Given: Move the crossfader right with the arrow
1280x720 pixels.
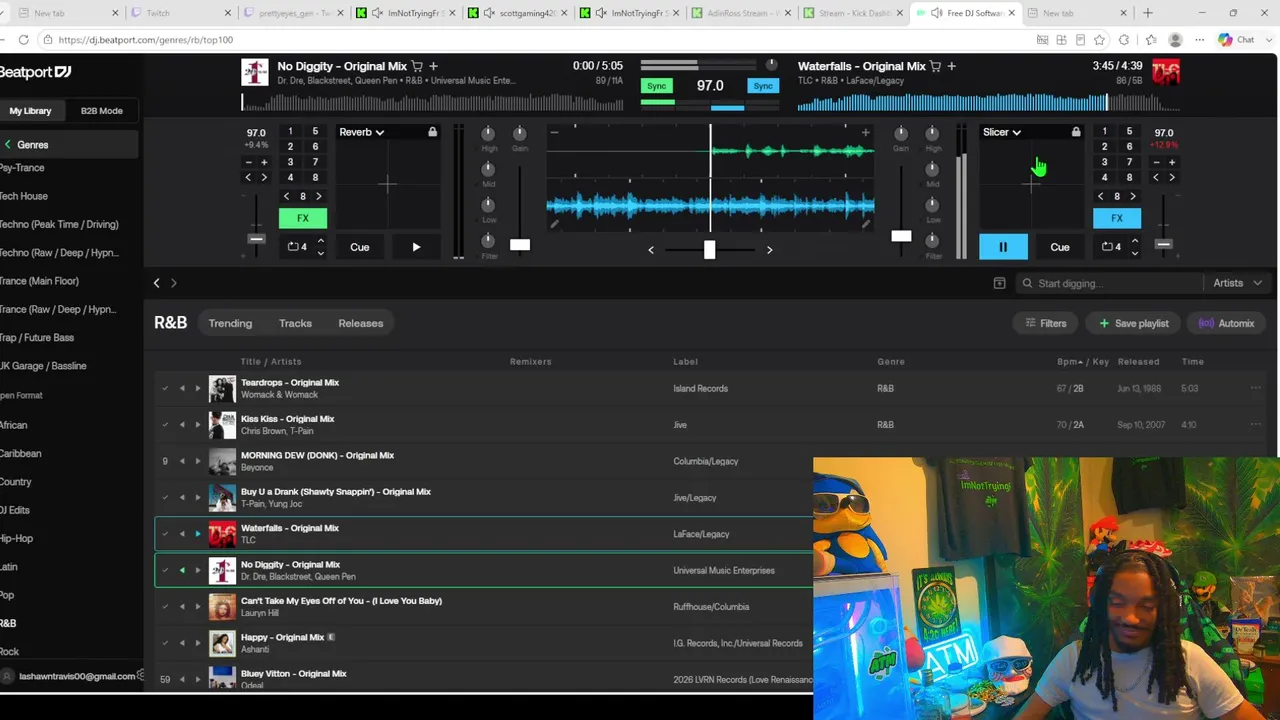Looking at the screenshot, I should (x=769, y=250).
